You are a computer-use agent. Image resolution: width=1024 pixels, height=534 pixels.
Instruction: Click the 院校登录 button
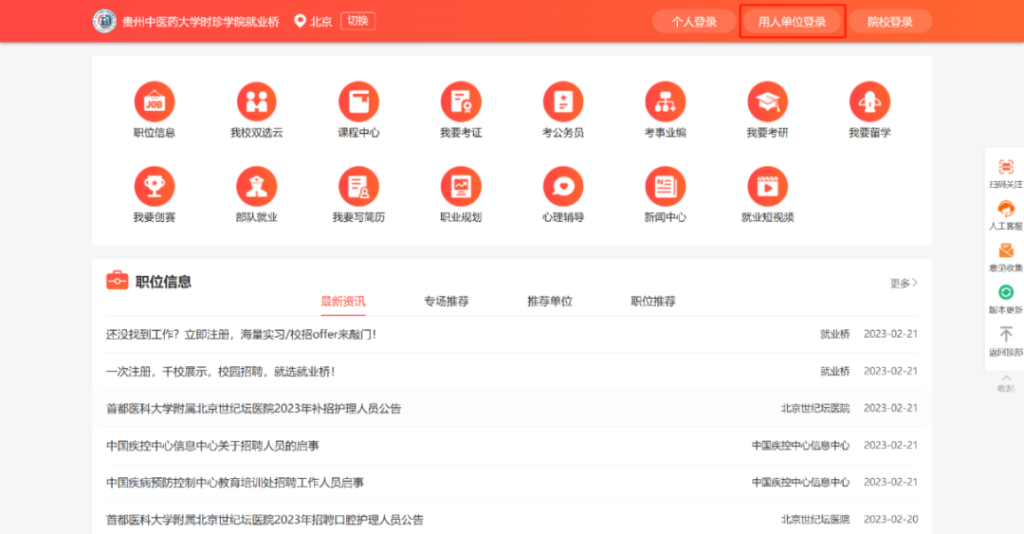890,22
